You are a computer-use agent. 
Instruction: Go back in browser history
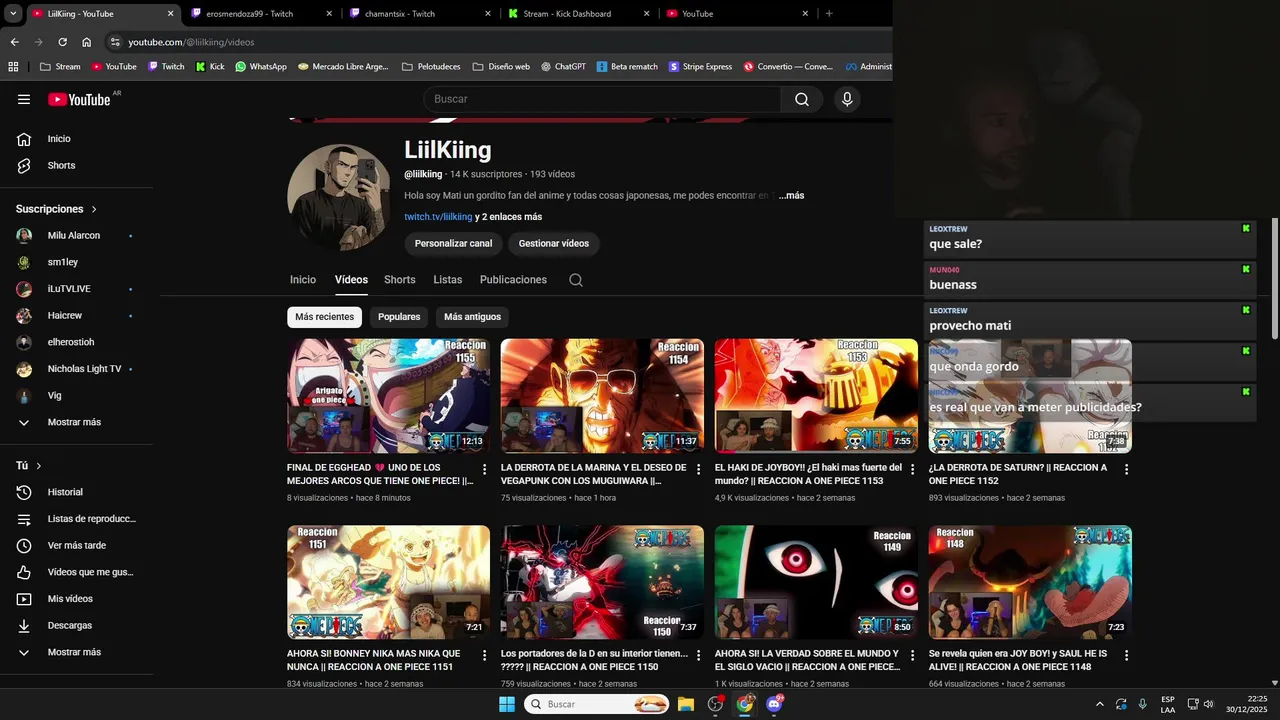pyautogui.click(x=14, y=42)
